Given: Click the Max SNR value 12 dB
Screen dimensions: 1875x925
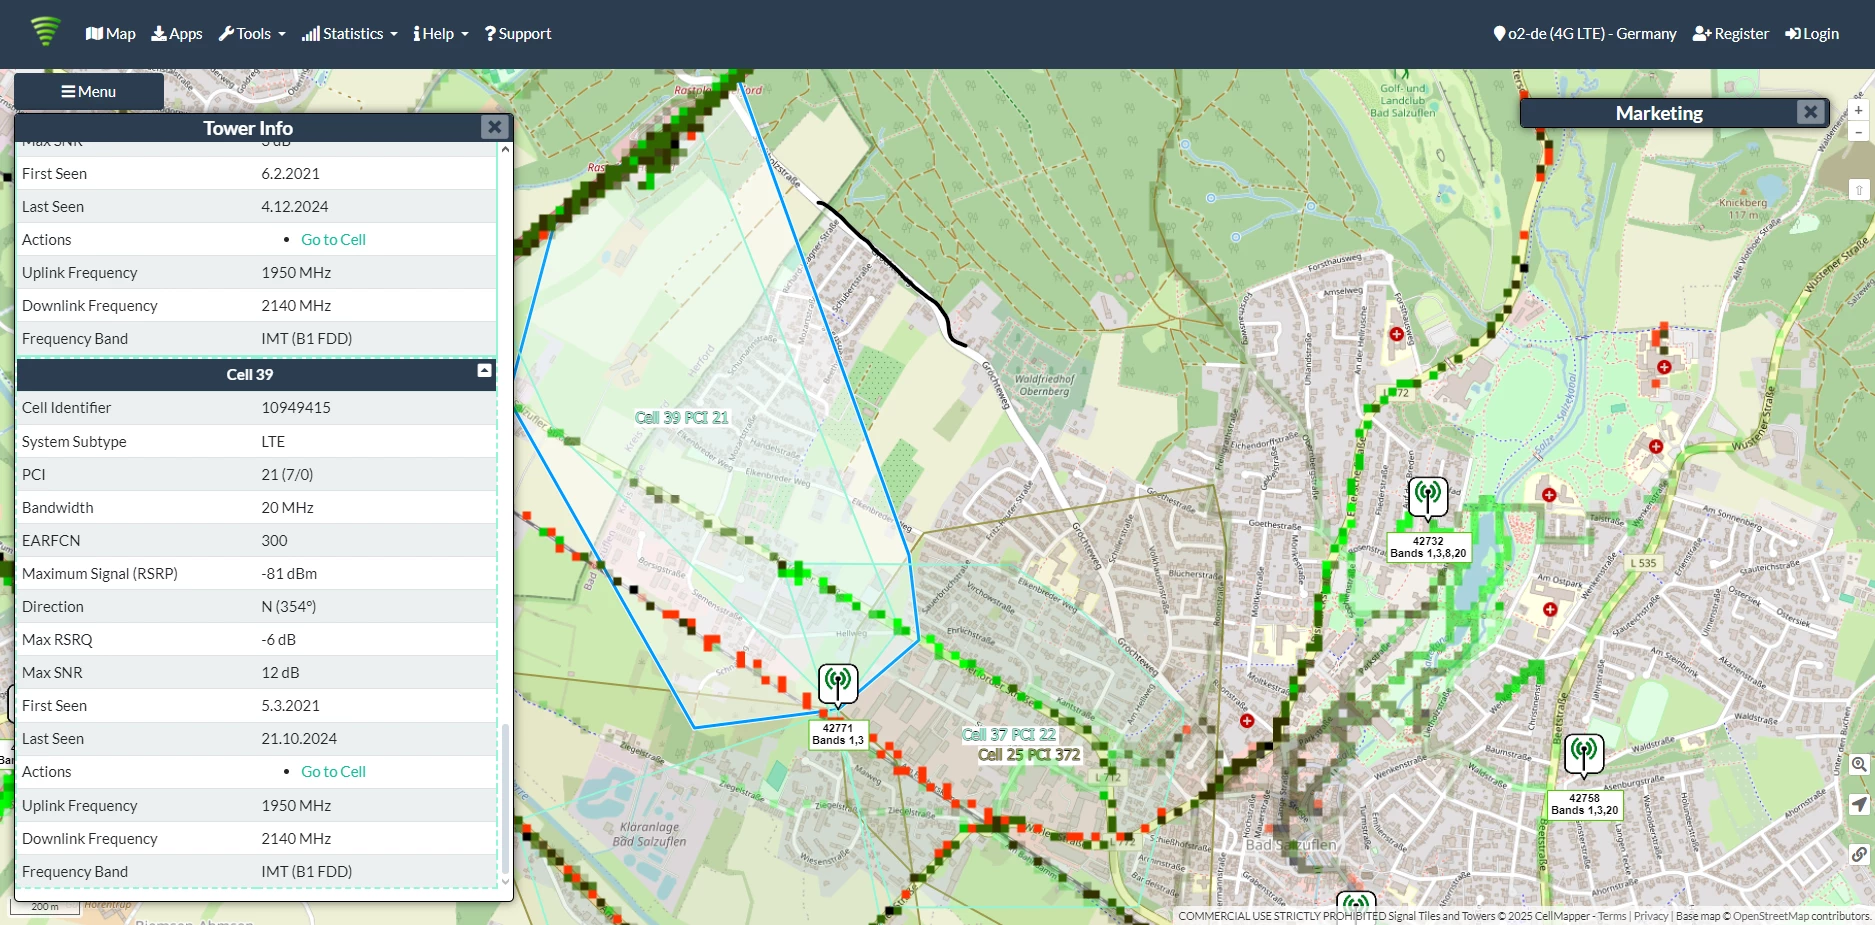Looking at the screenshot, I should pyautogui.click(x=281, y=673).
